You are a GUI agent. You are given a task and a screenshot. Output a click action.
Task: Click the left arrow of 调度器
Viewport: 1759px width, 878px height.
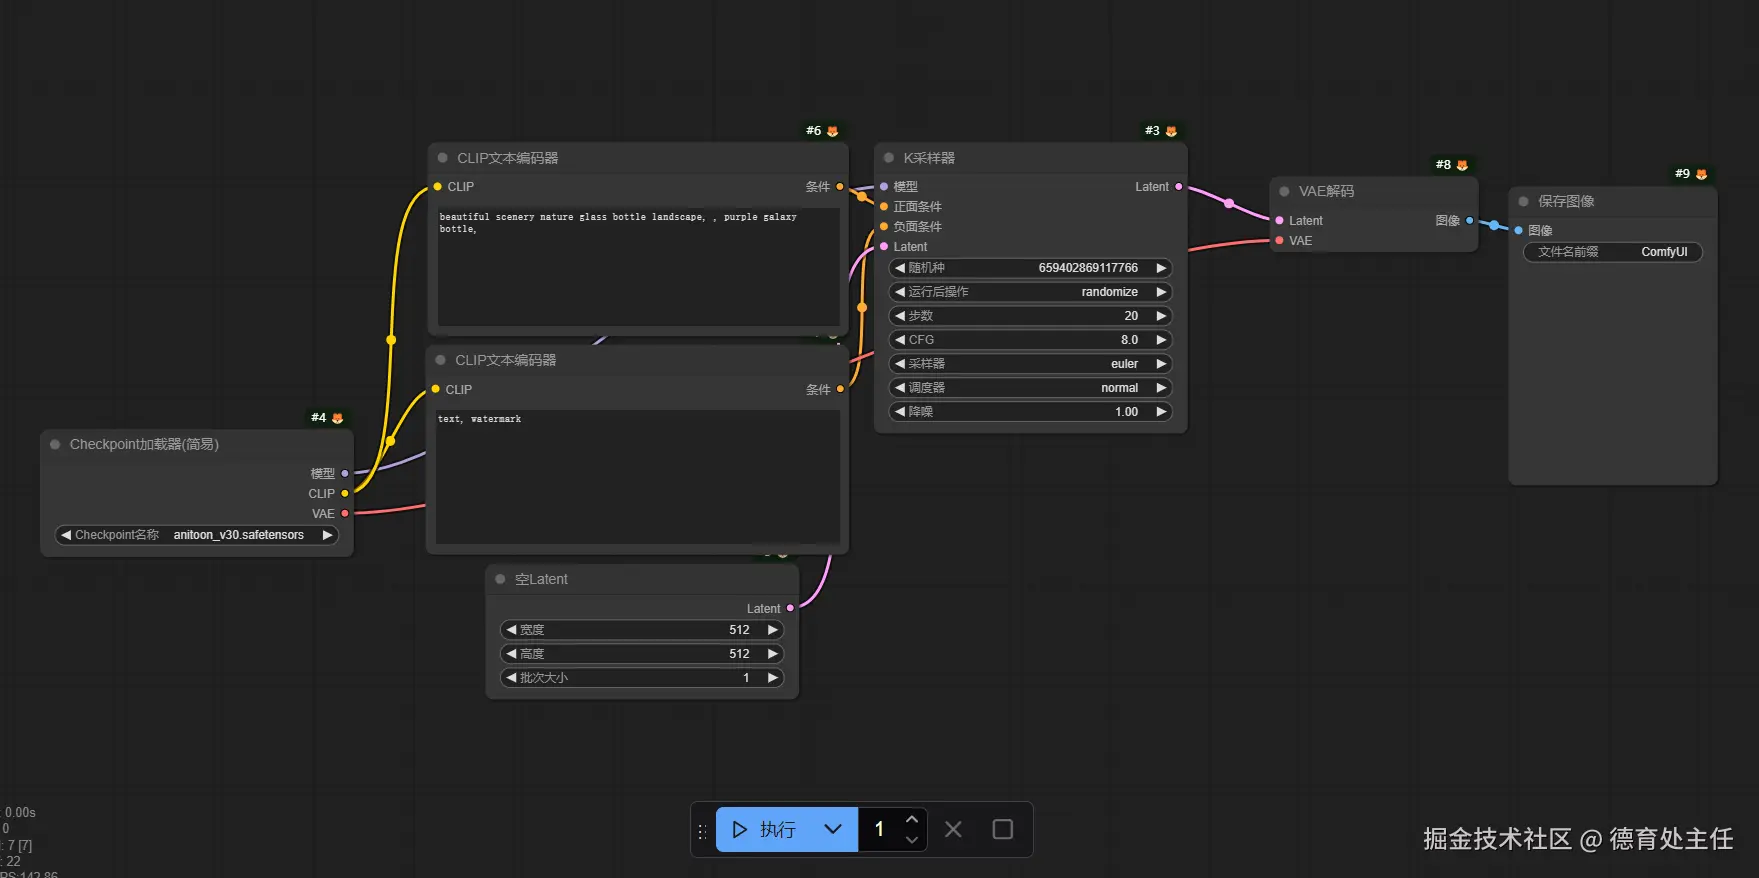tap(899, 388)
